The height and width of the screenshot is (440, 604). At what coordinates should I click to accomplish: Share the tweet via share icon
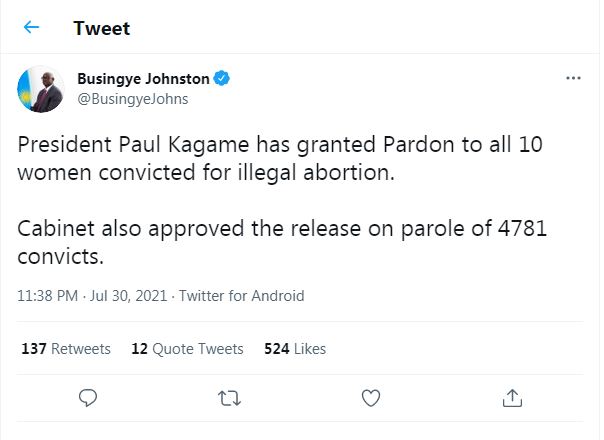(x=513, y=398)
